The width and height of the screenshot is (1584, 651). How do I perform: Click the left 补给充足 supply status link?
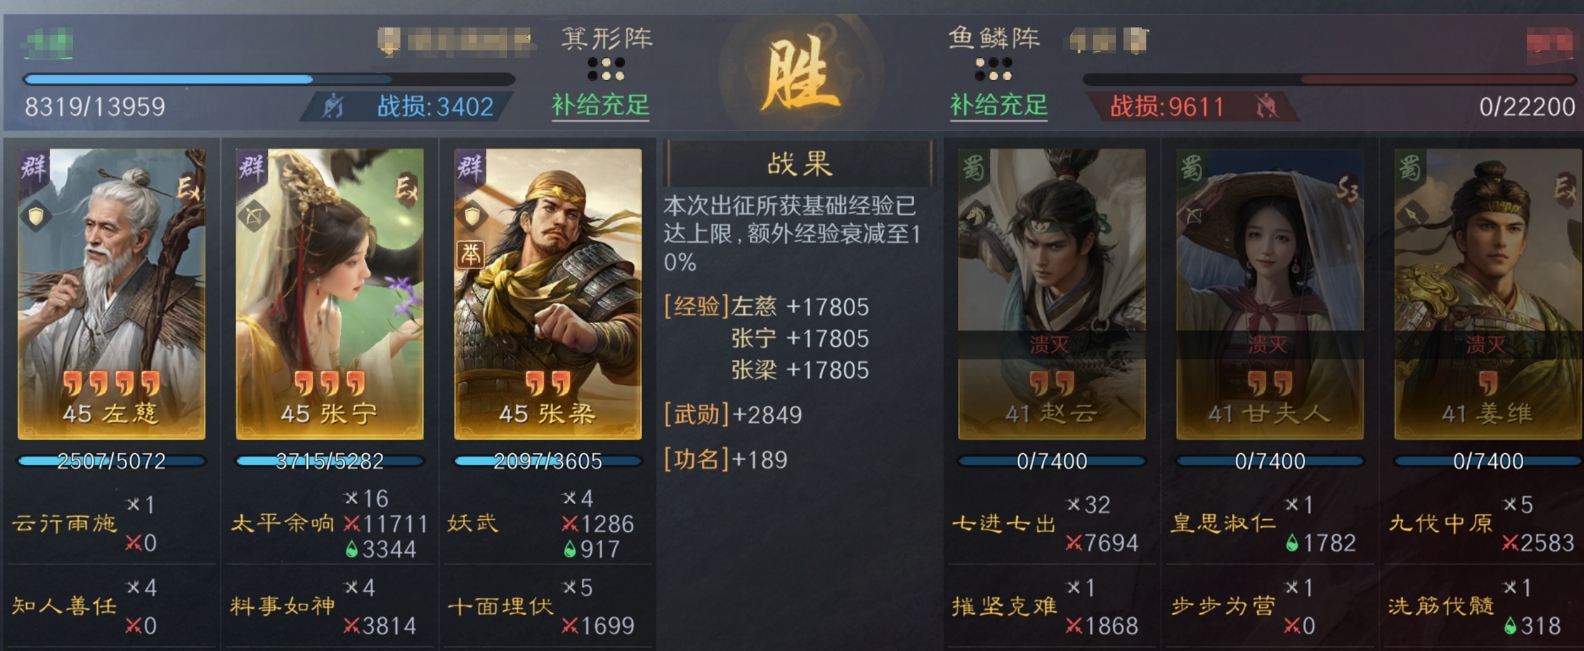(x=600, y=106)
